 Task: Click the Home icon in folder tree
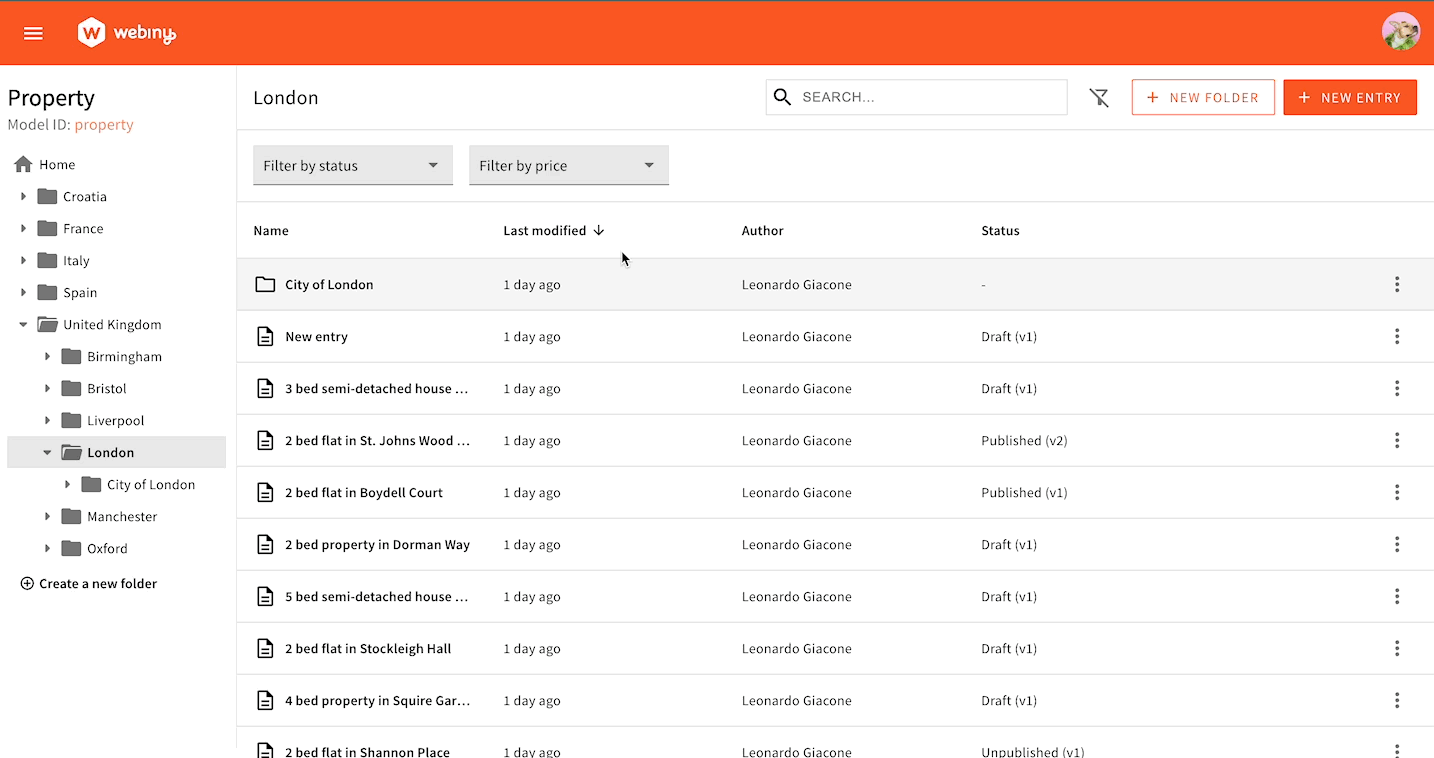tap(24, 165)
